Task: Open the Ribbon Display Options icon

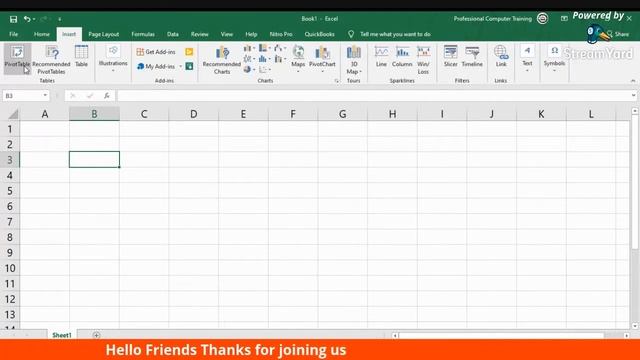Action: point(564,18)
